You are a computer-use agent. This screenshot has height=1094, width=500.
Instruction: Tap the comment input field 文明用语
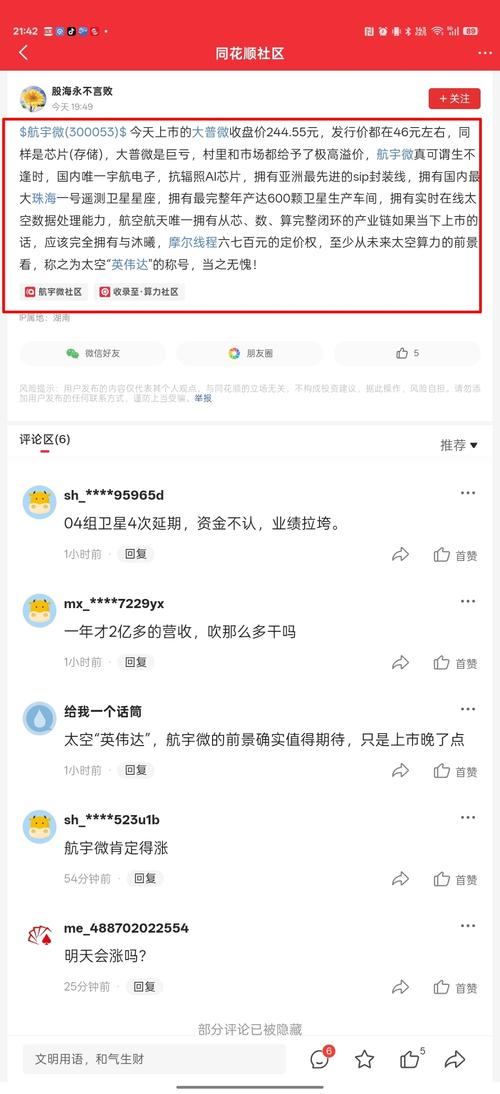click(x=154, y=1059)
